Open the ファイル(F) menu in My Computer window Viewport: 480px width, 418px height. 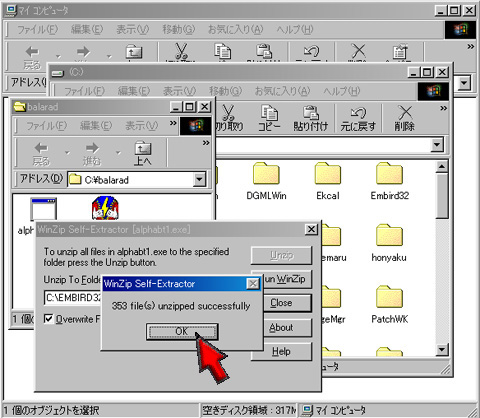(37, 30)
